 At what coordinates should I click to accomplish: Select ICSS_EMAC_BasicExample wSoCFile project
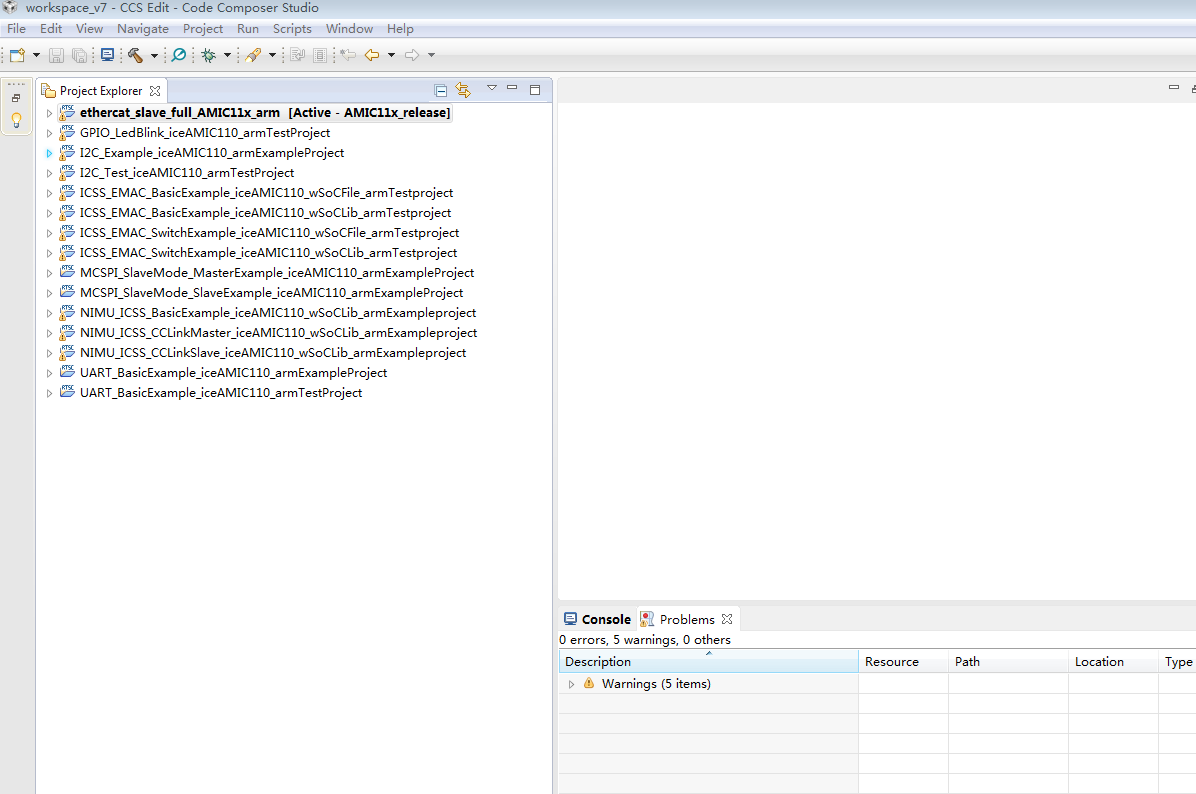pos(266,193)
